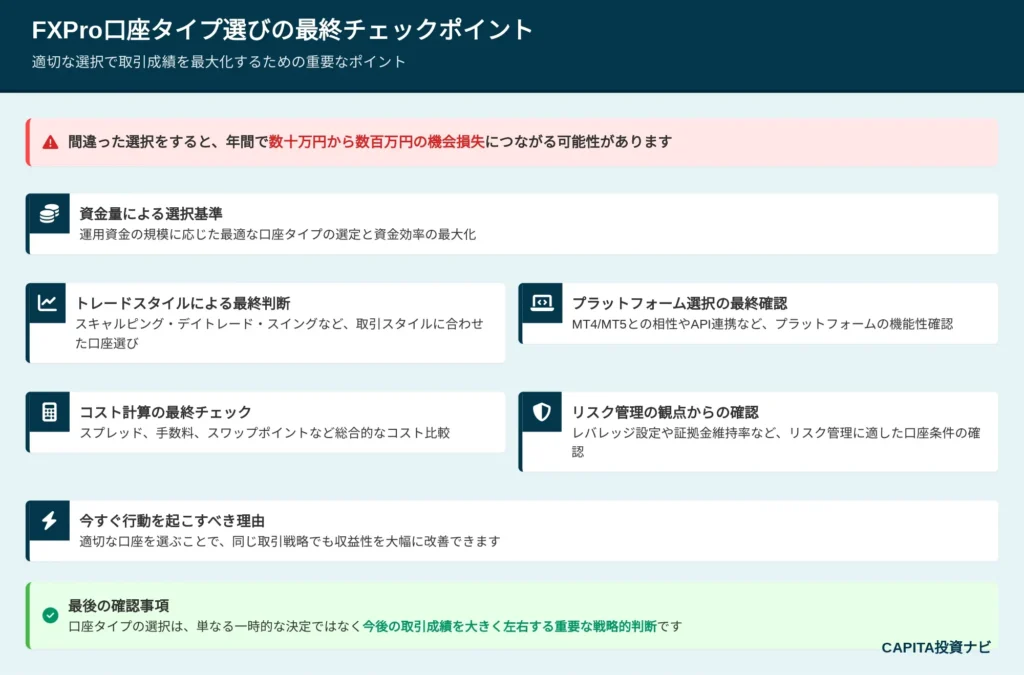
Task: Click description starting MT4/MT5との相性
Action: 762,324
